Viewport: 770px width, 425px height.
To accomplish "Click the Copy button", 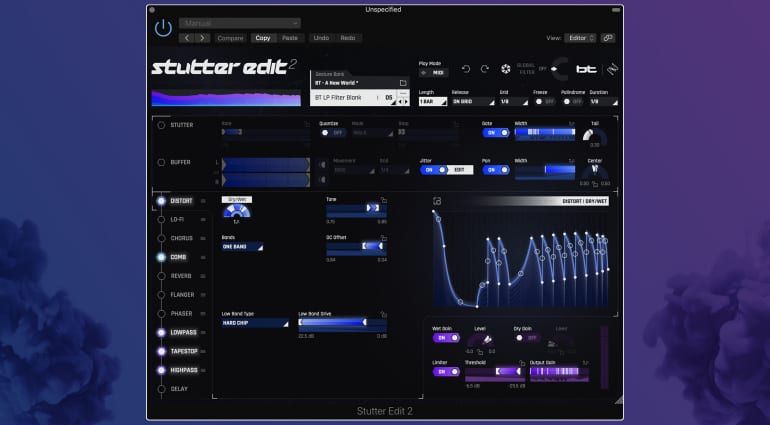I will (263, 38).
